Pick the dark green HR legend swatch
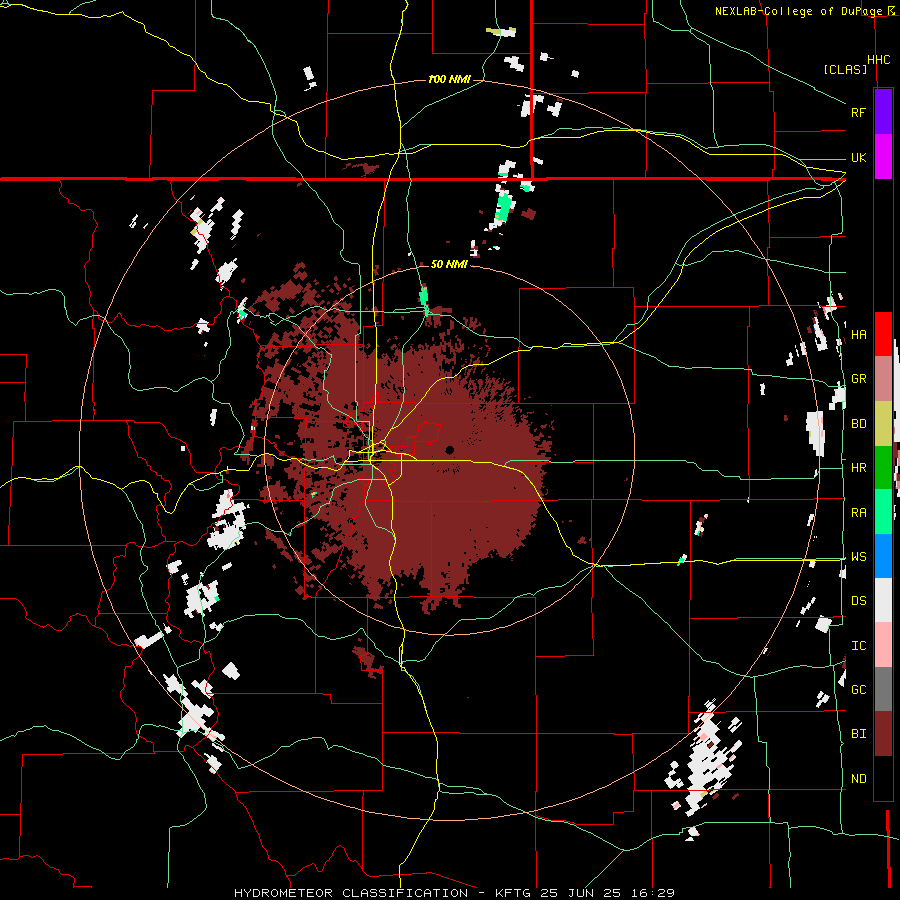 [x=883, y=467]
